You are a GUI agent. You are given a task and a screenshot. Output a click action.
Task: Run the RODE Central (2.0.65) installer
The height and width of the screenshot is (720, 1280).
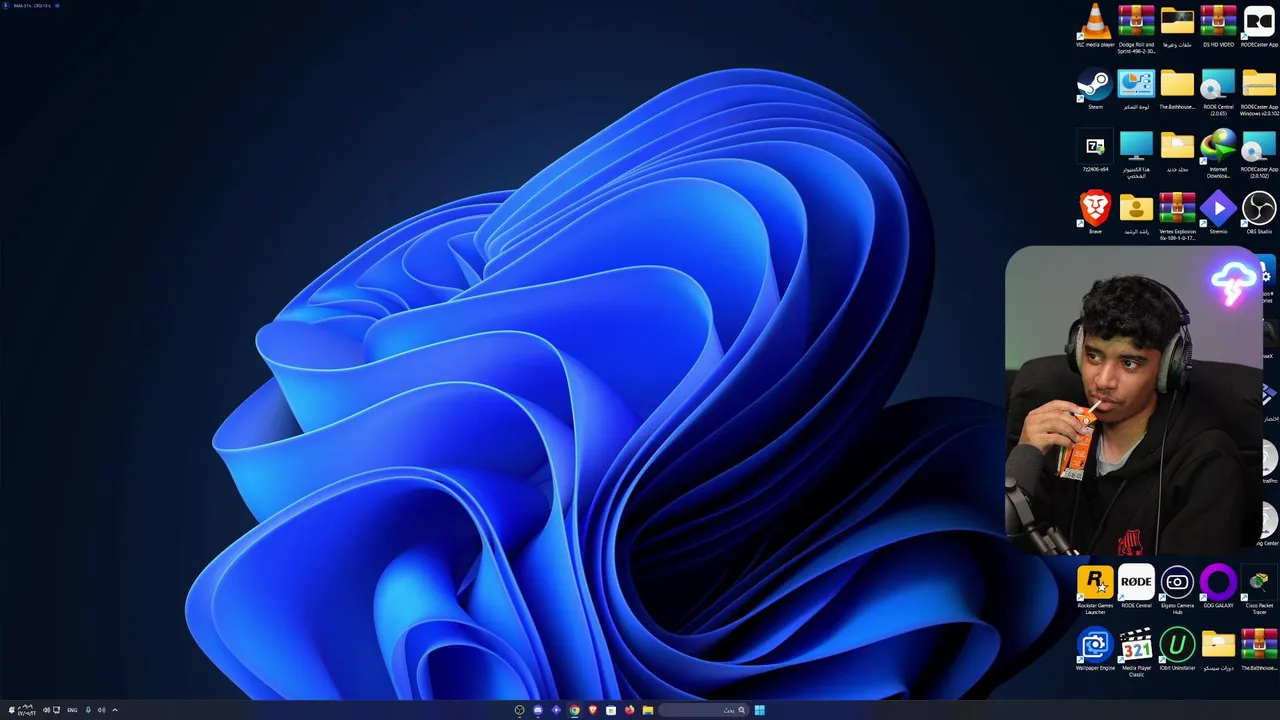point(1218,91)
